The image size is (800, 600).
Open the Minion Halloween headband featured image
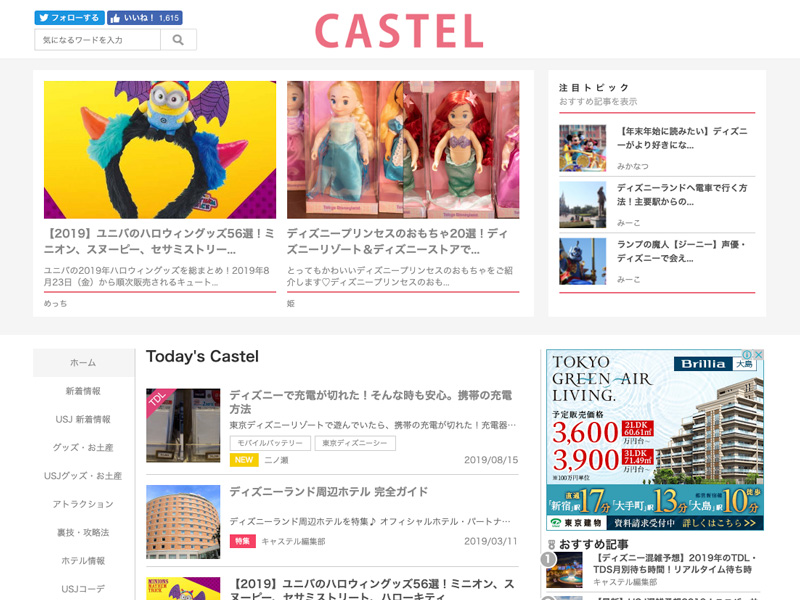pyautogui.click(x=160, y=150)
